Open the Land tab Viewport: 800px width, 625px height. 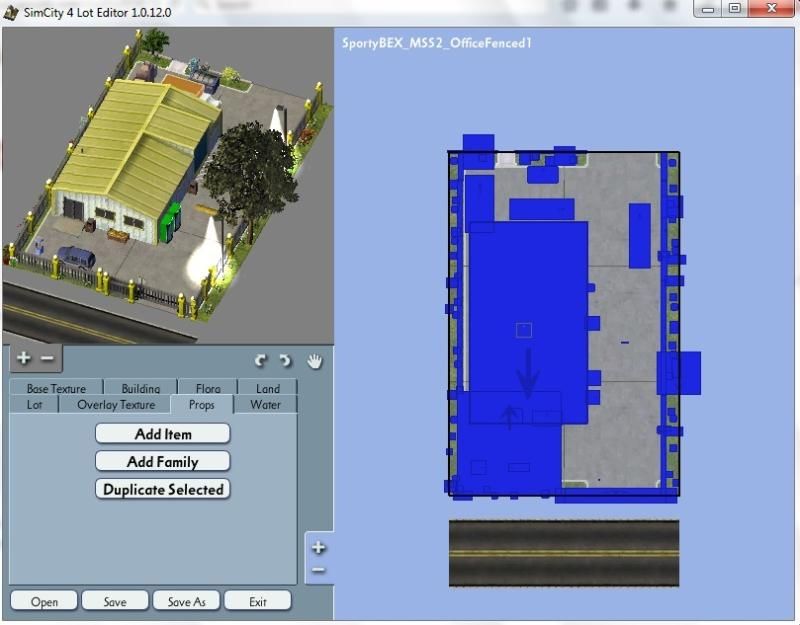268,387
